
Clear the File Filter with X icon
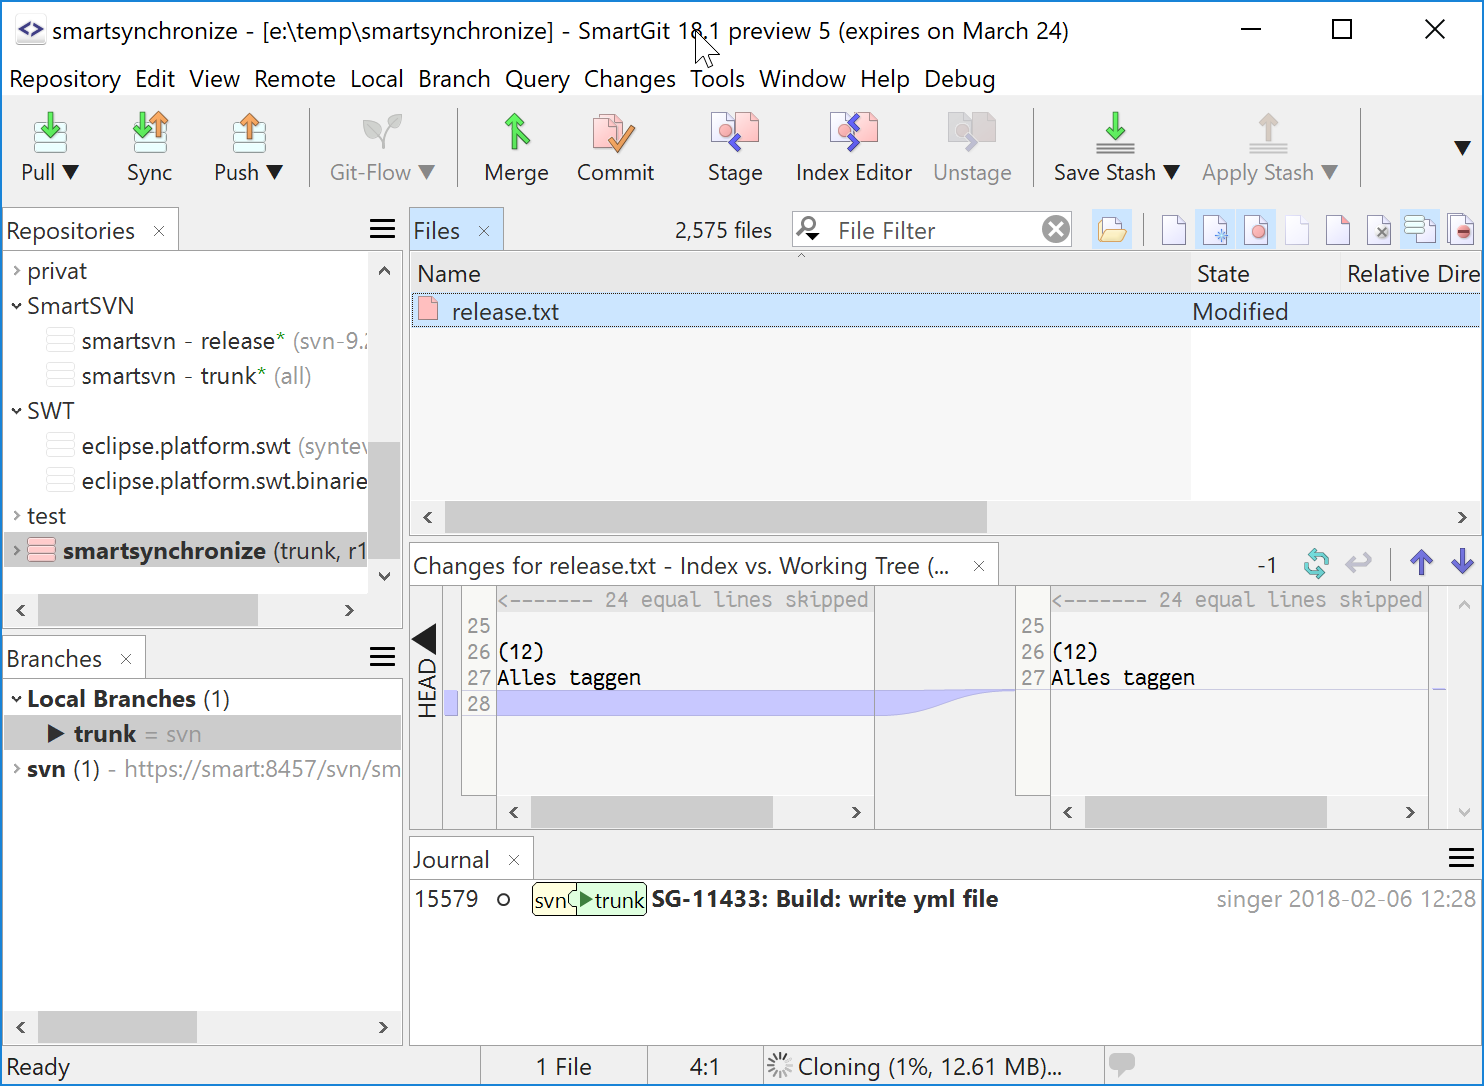[1055, 230]
